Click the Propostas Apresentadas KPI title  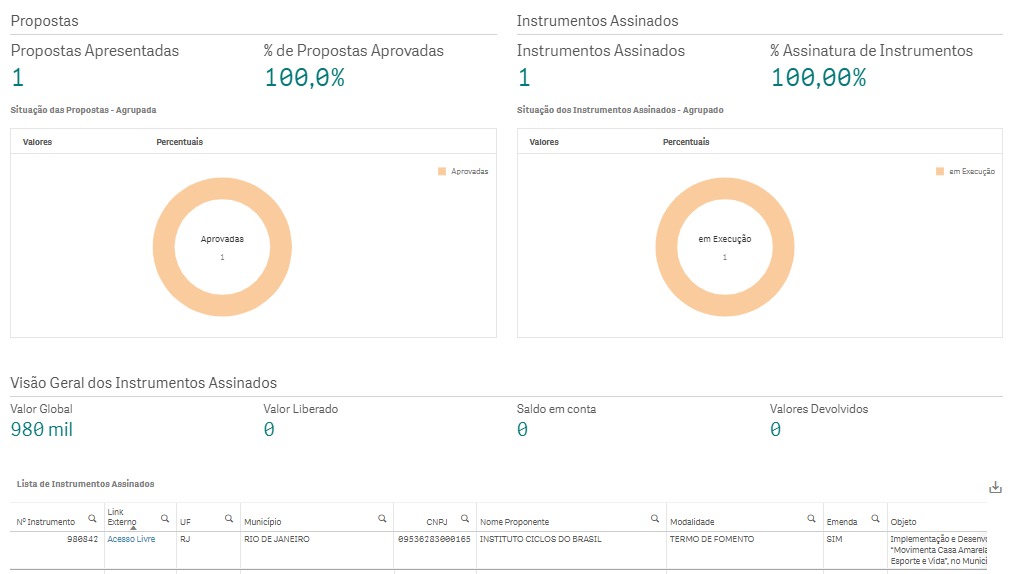click(95, 51)
